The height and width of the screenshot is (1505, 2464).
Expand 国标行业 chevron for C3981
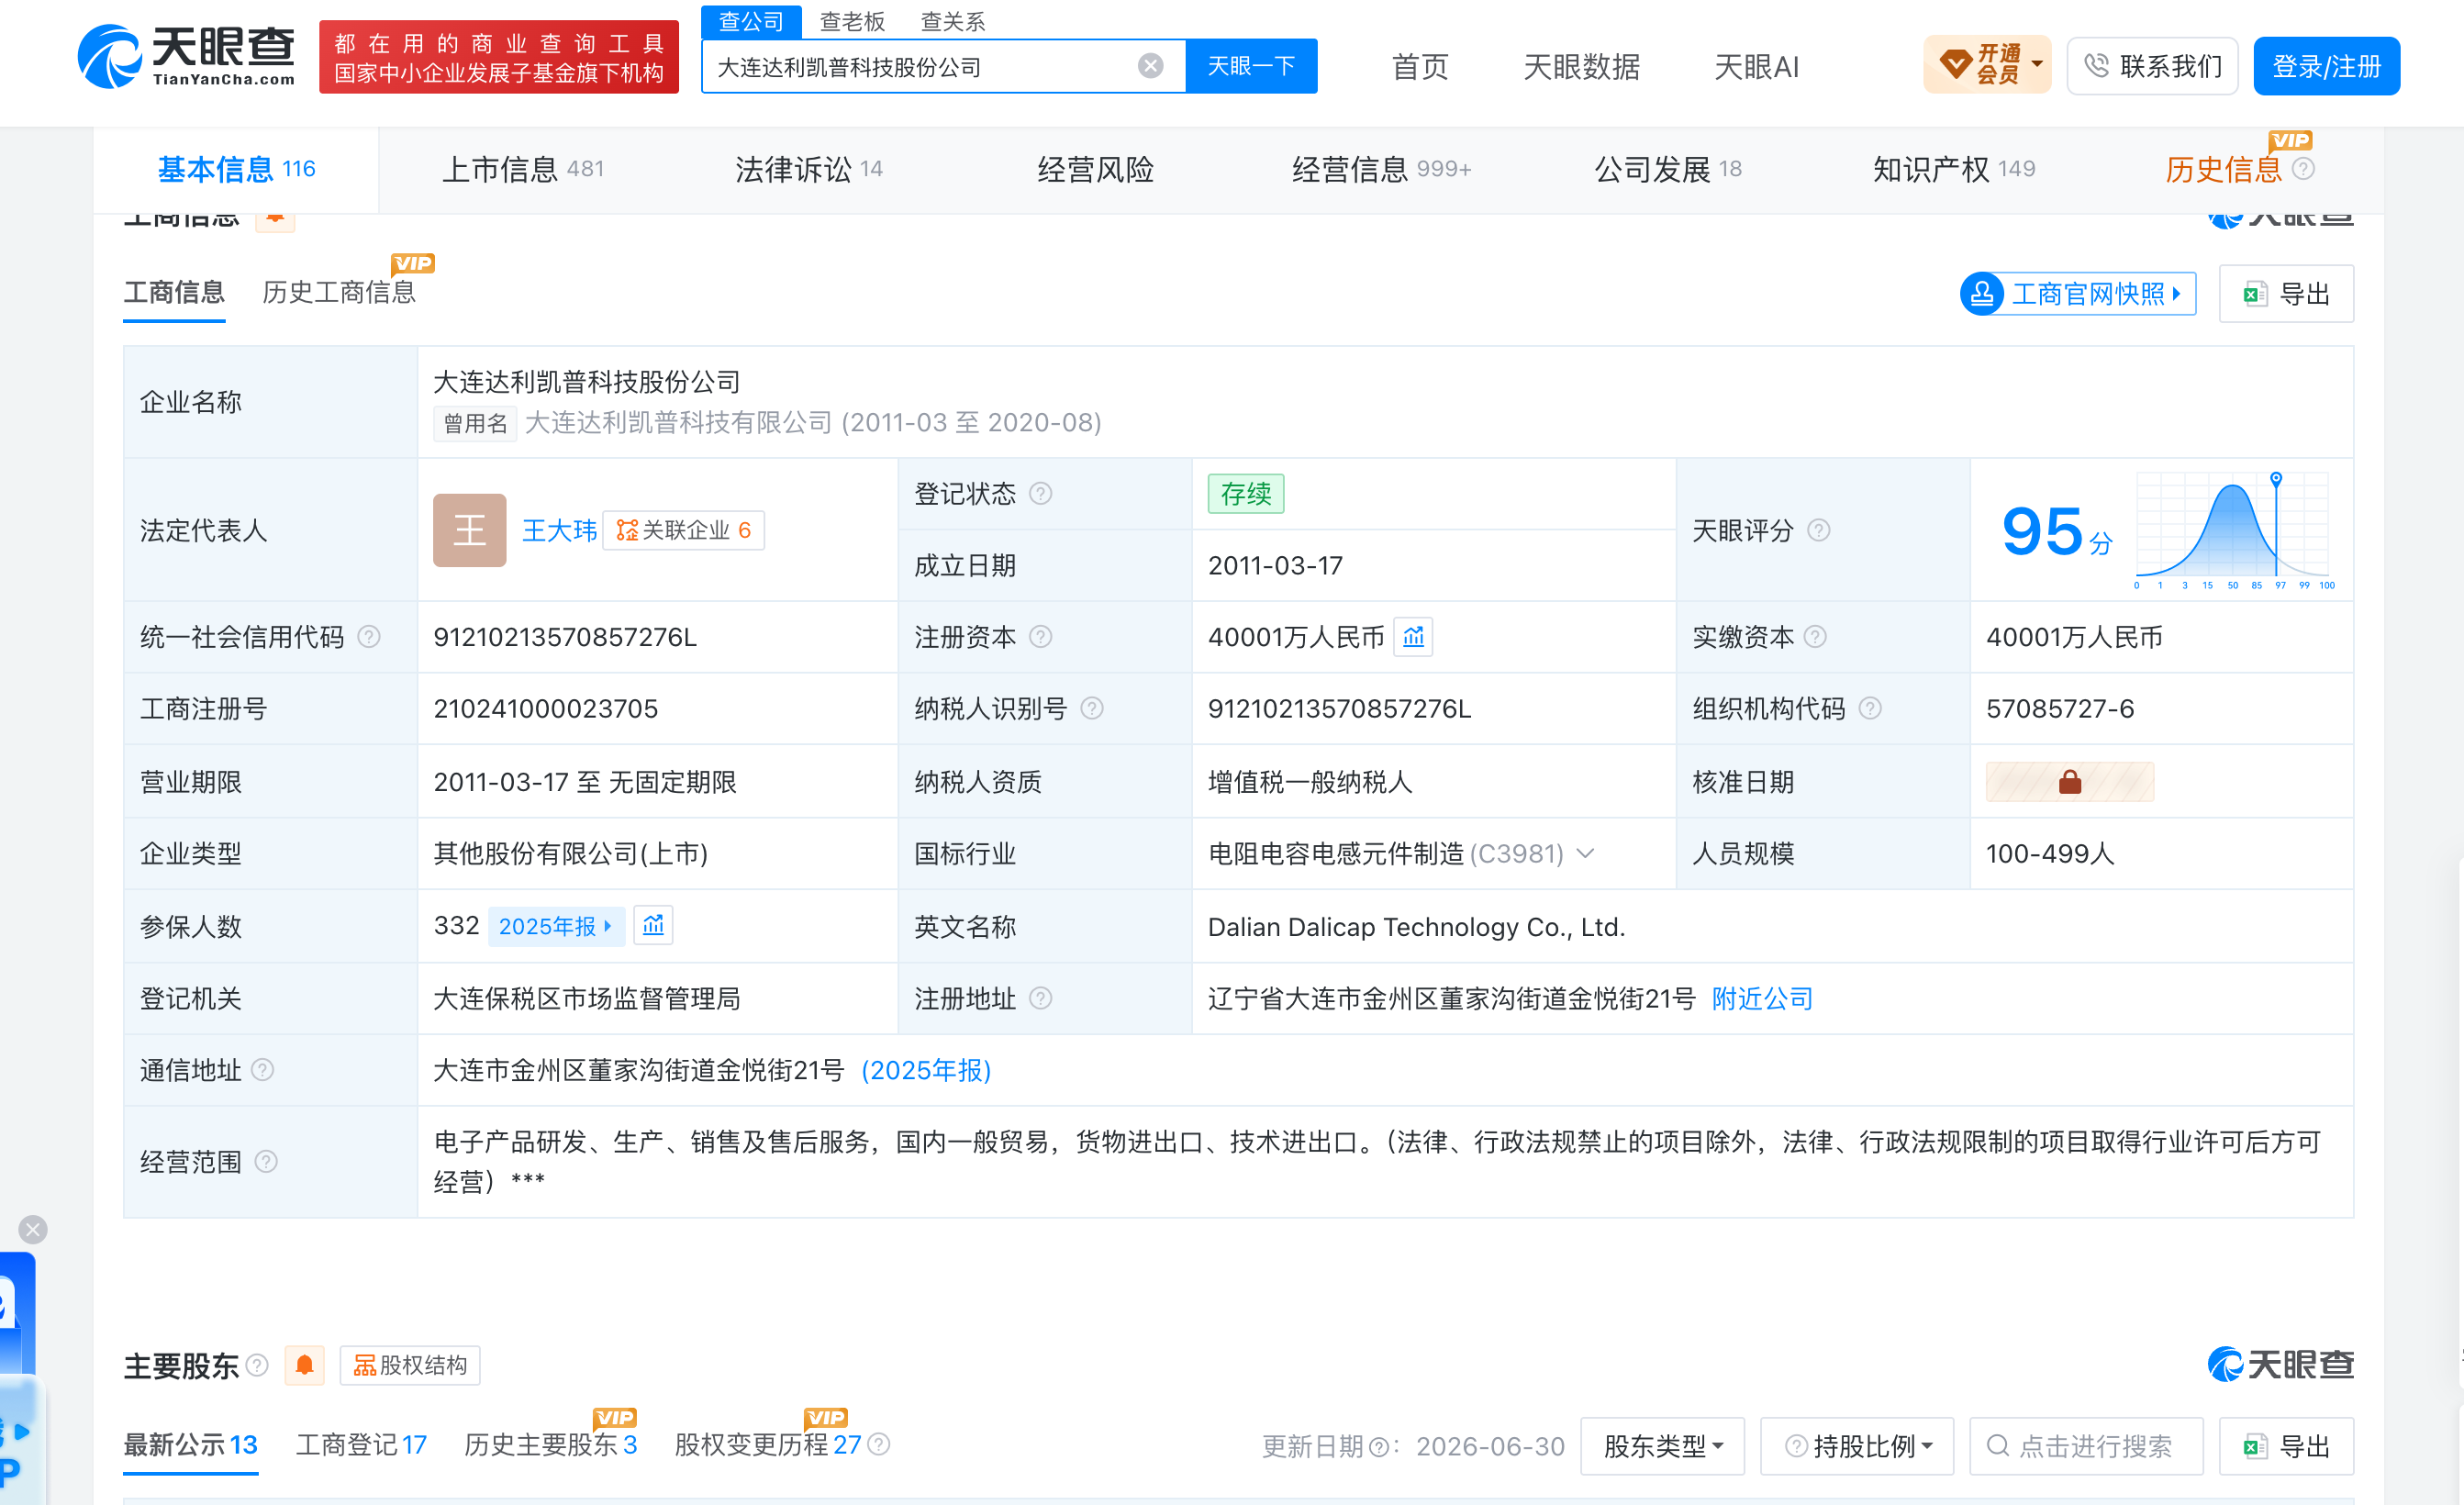point(1585,853)
